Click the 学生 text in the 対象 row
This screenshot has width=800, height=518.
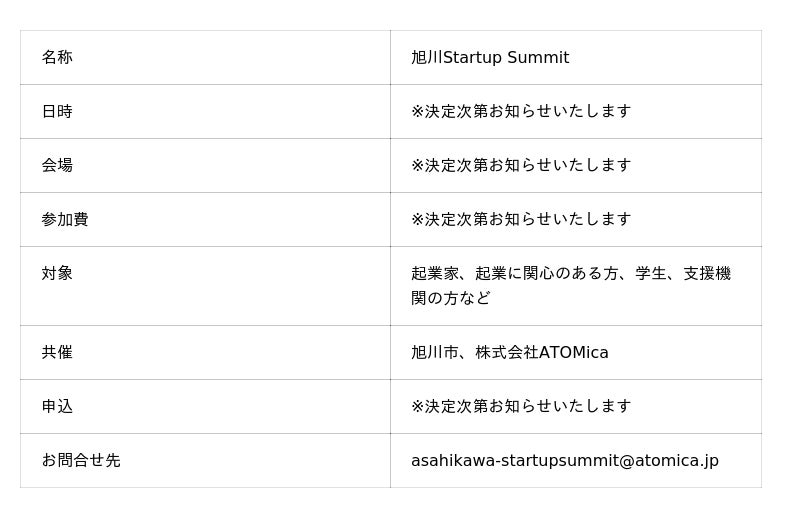pyautogui.click(x=651, y=274)
